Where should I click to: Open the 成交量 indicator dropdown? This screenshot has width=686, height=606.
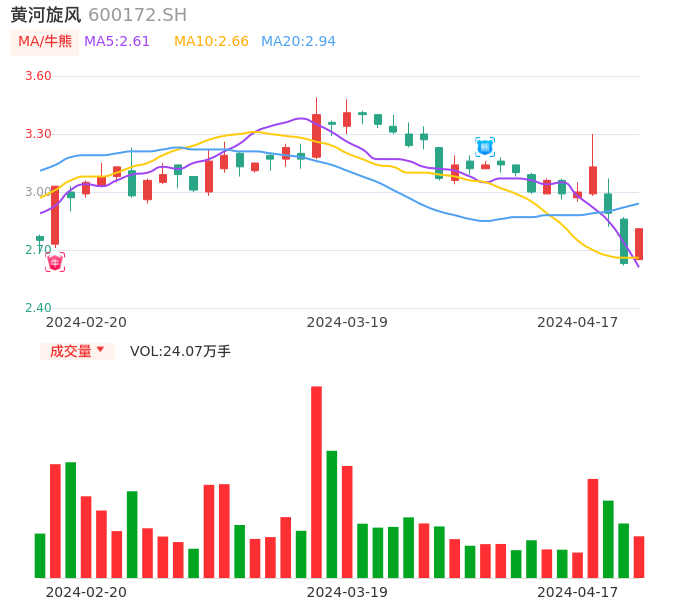point(71,351)
